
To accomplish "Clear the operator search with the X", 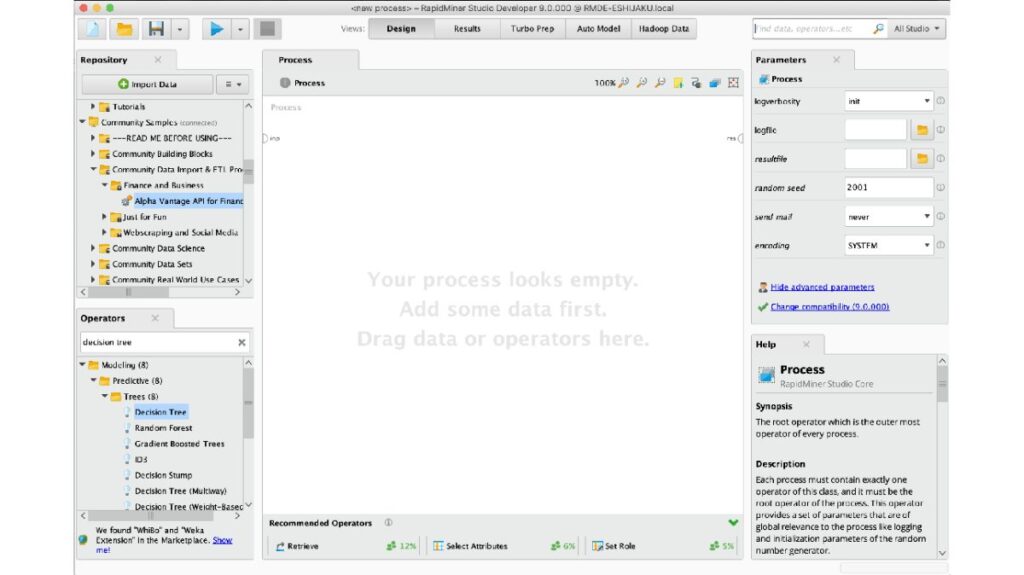I will pos(242,342).
